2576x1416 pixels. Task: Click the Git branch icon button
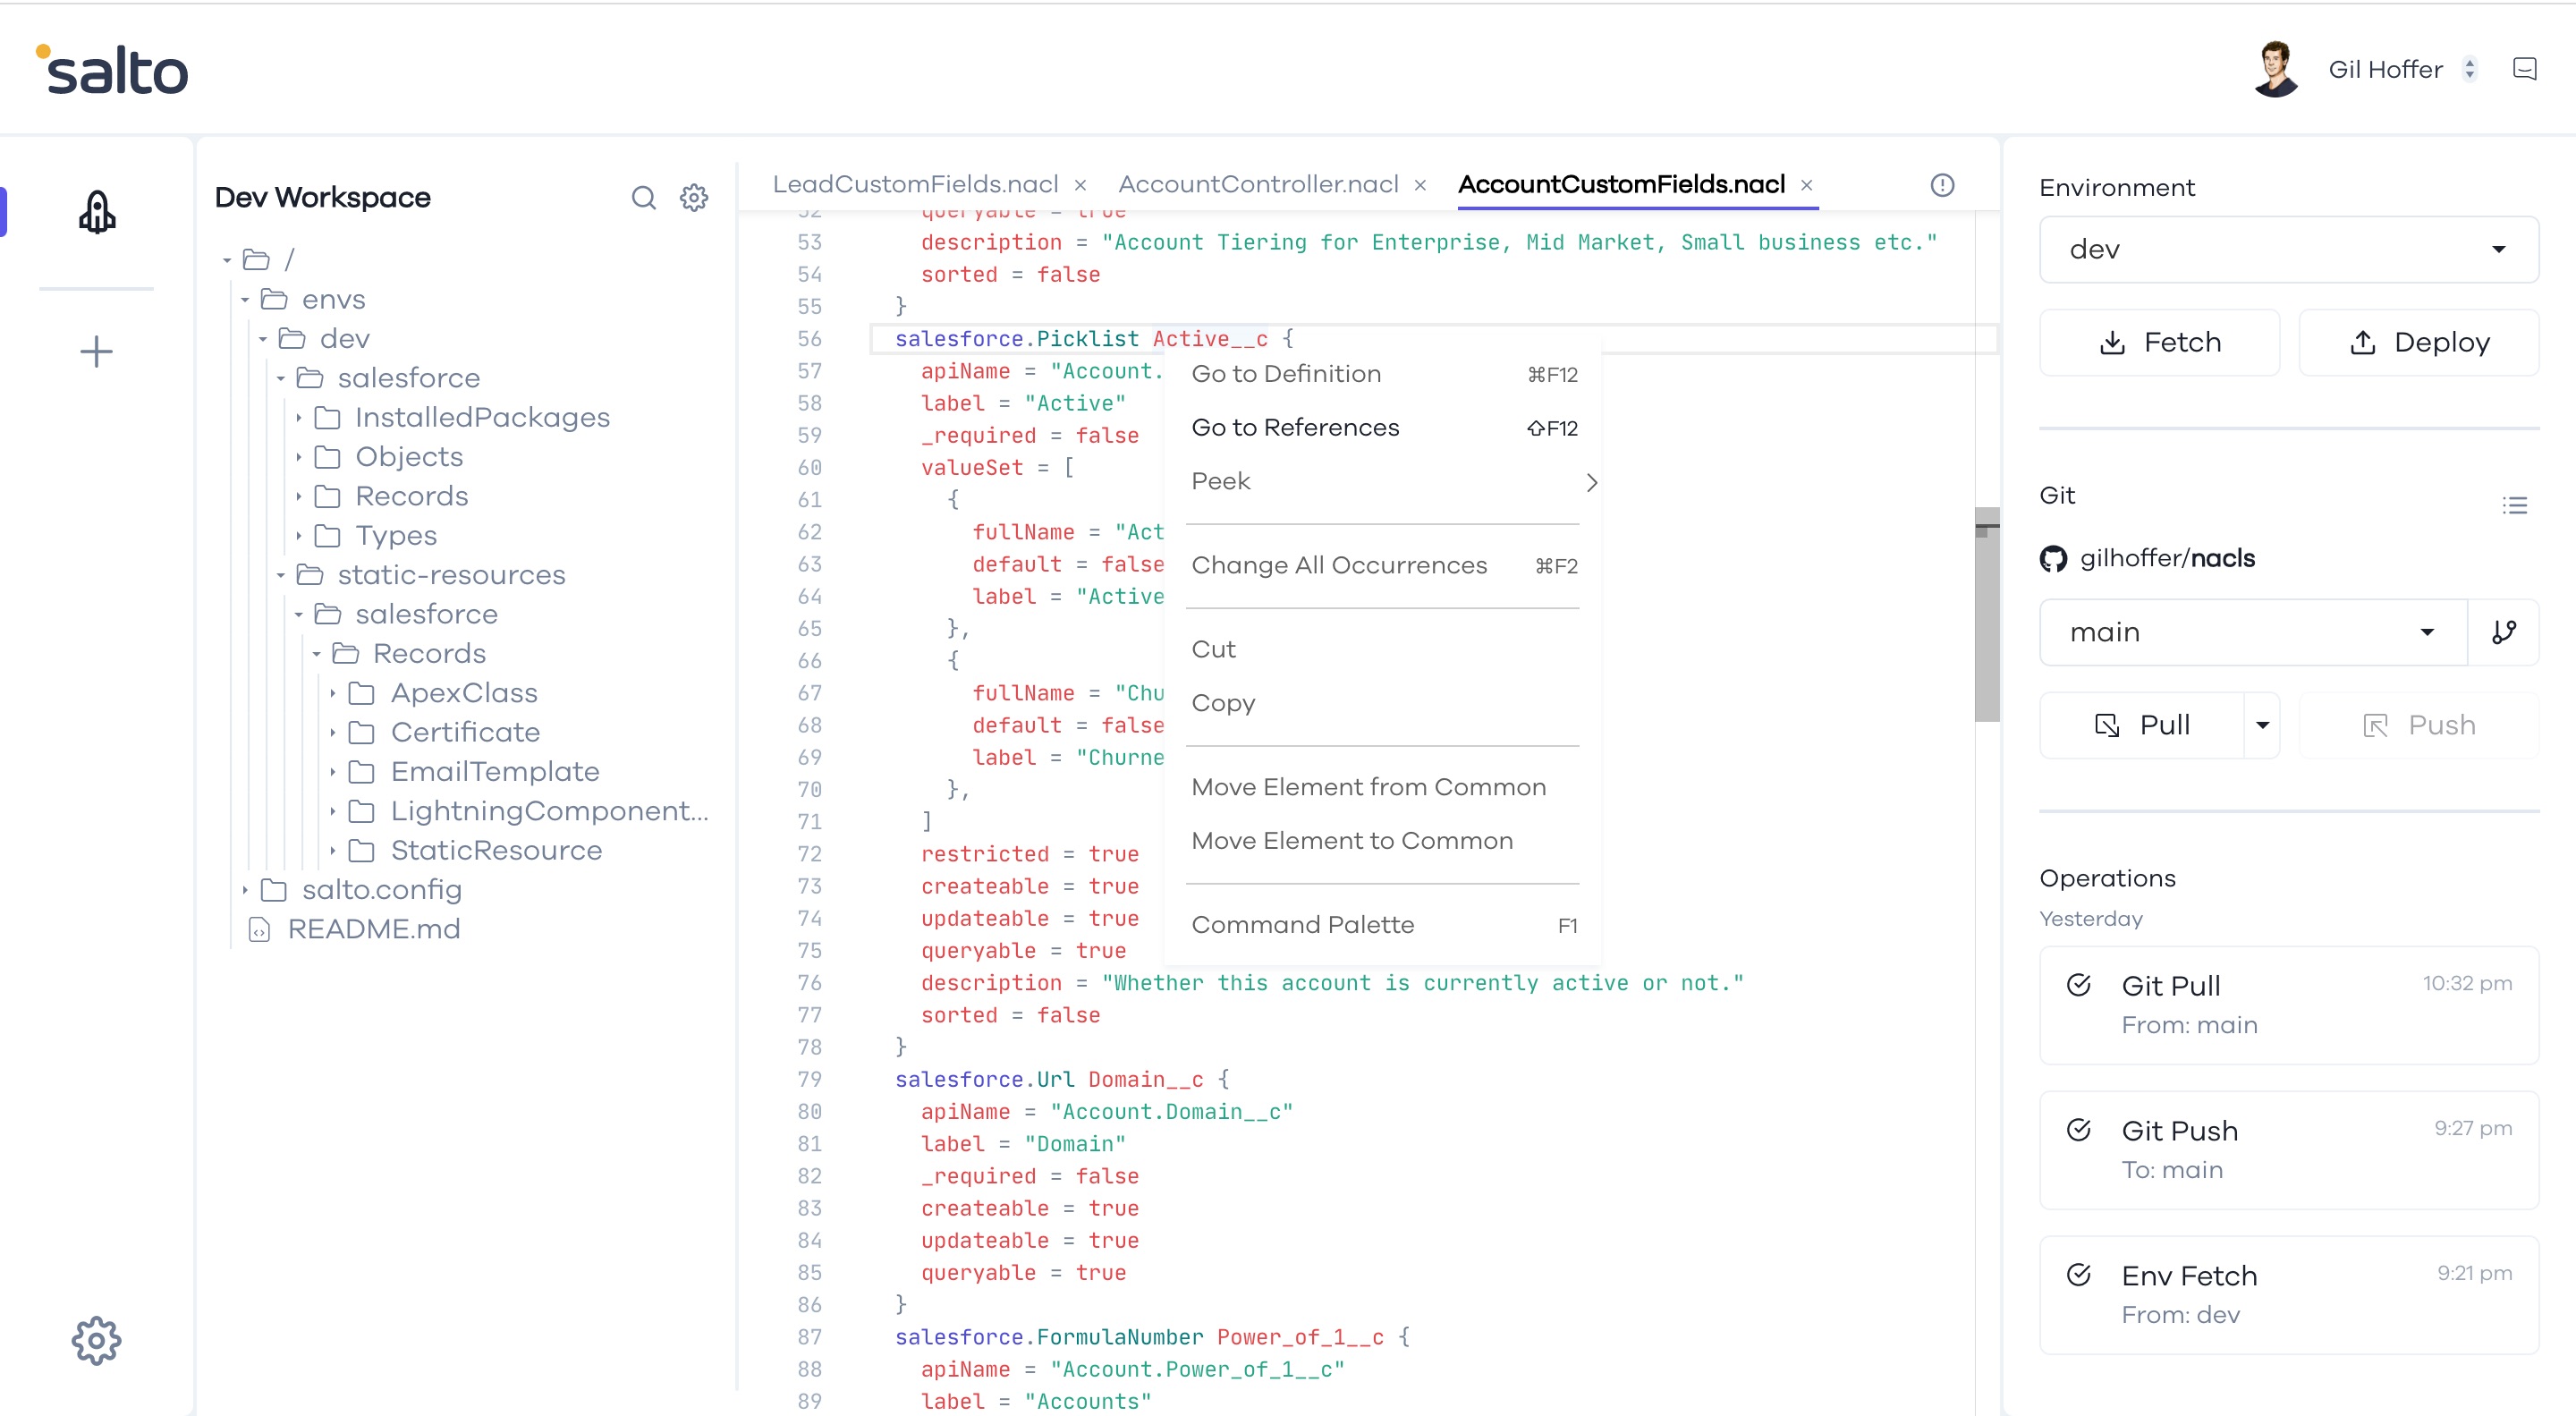(x=2503, y=632)
